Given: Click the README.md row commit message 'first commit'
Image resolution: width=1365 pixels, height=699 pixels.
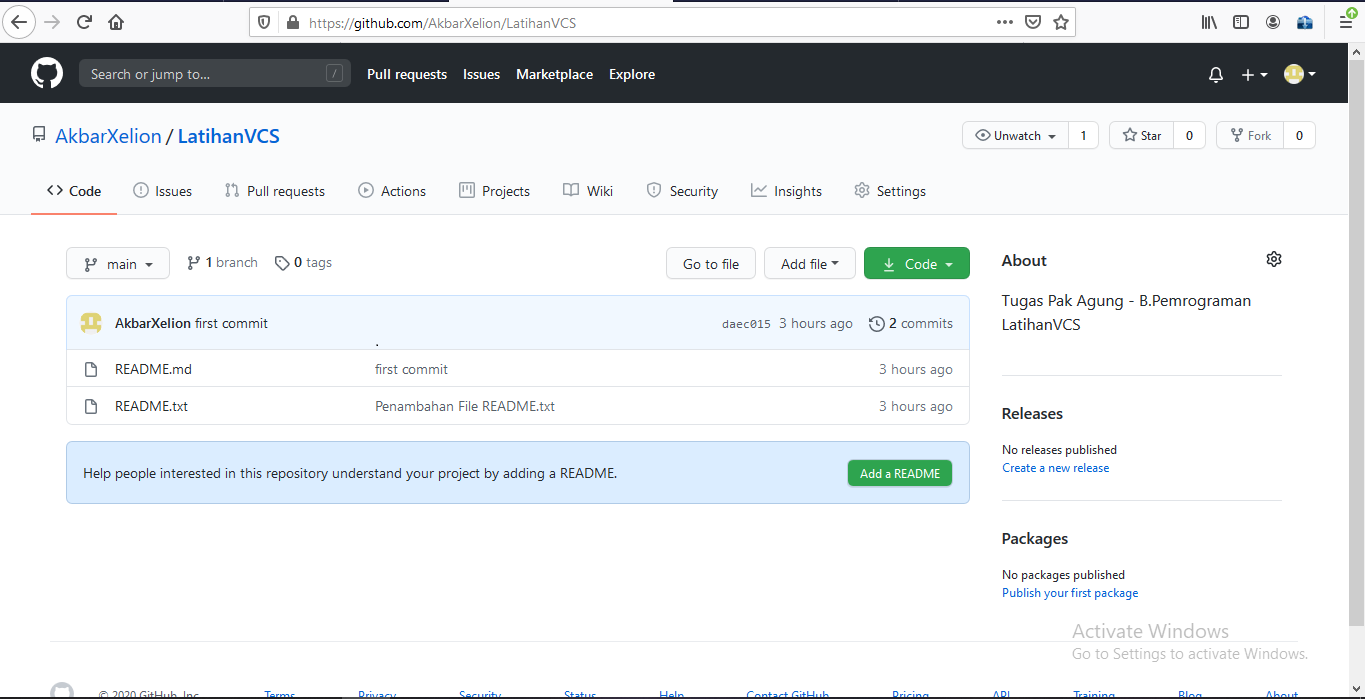Looking at the screenshot, I should click(411, 369).
